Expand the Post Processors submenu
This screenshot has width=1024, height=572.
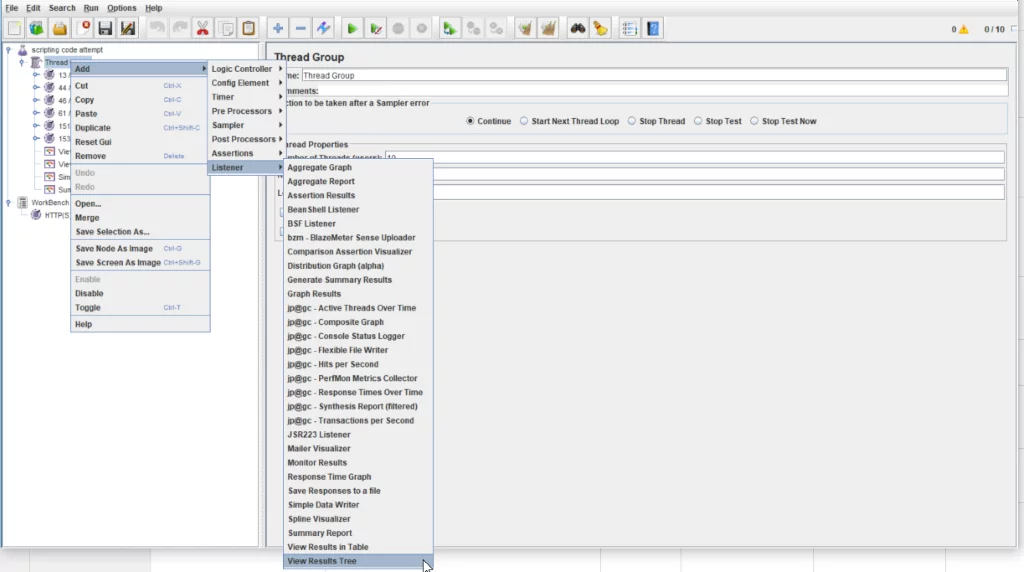(246, 139)
